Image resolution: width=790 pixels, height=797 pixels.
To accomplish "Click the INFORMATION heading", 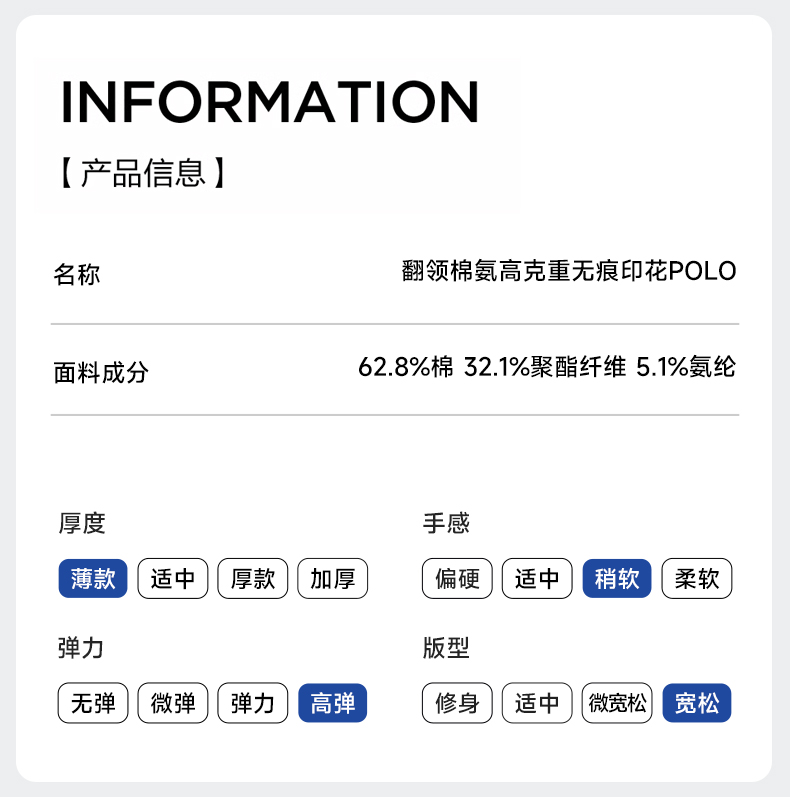I will click(270, 101).
